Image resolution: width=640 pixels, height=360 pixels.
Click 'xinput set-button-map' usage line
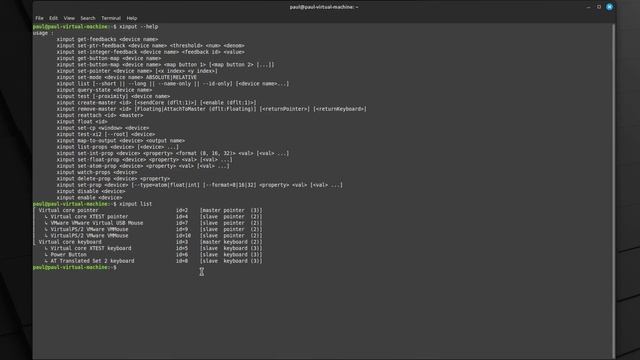pyautogui.click(x=165, y=64)
